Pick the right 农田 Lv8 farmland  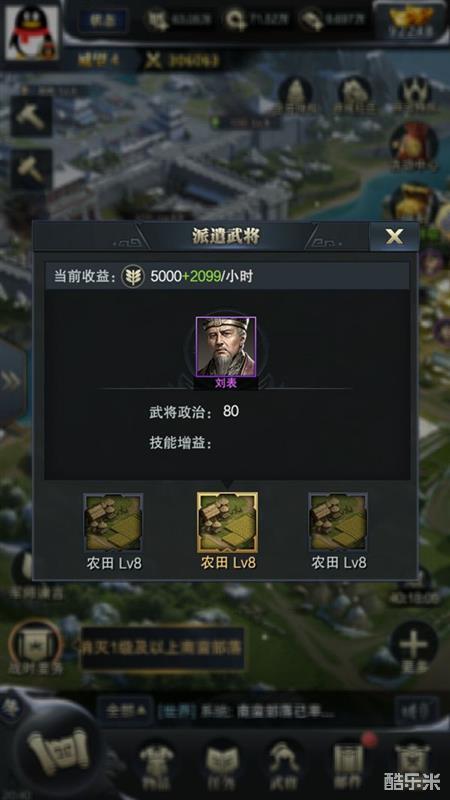(338, 523)
